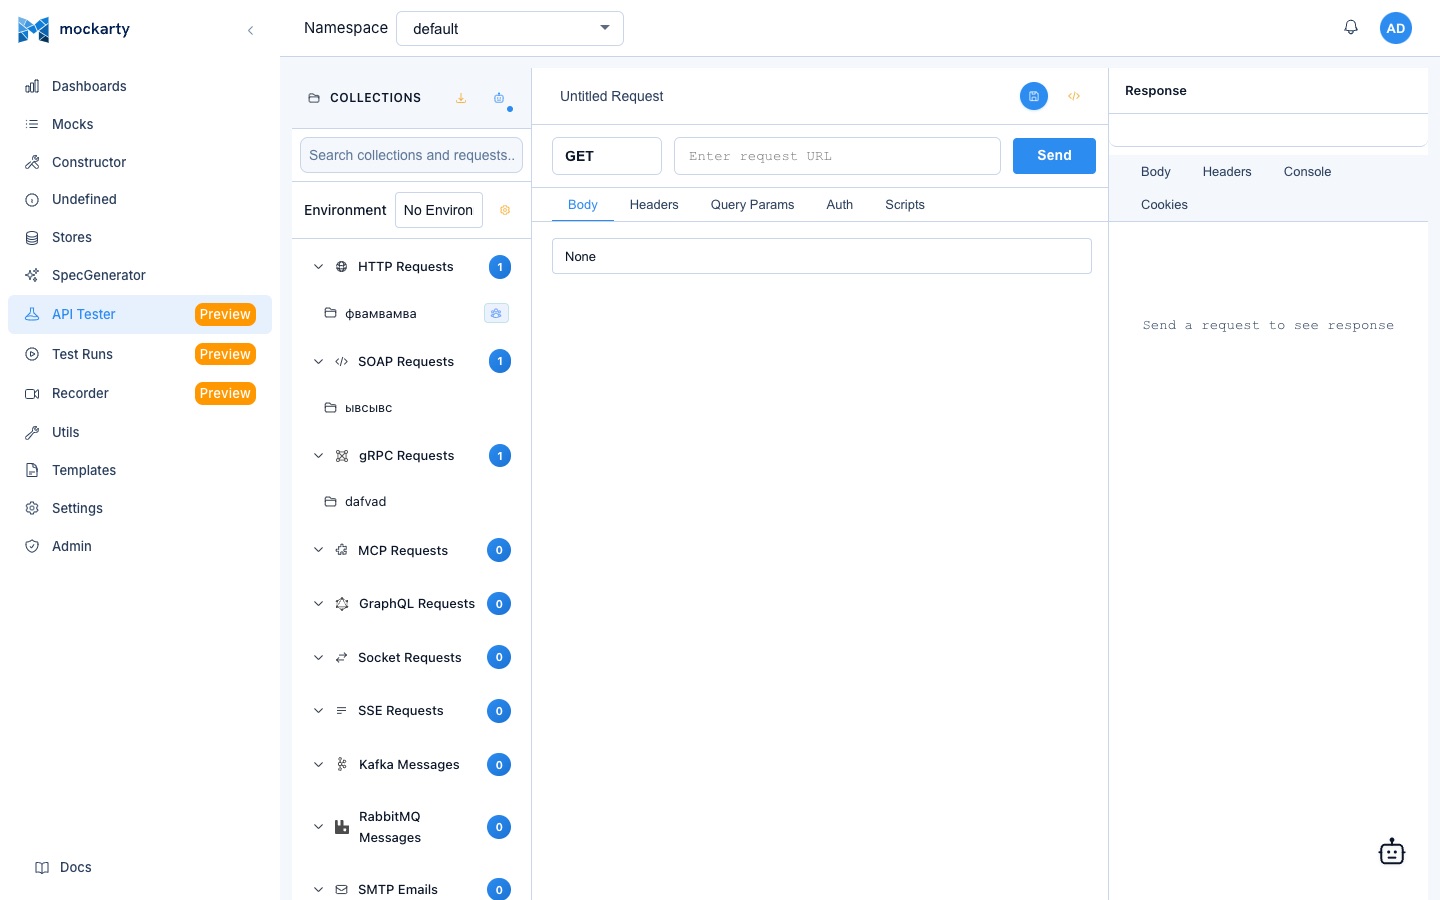Image resolution: width=1440 pixels, height=900 pixels.
Task: Click the blue save request icon
Action: coord(1034,96)
